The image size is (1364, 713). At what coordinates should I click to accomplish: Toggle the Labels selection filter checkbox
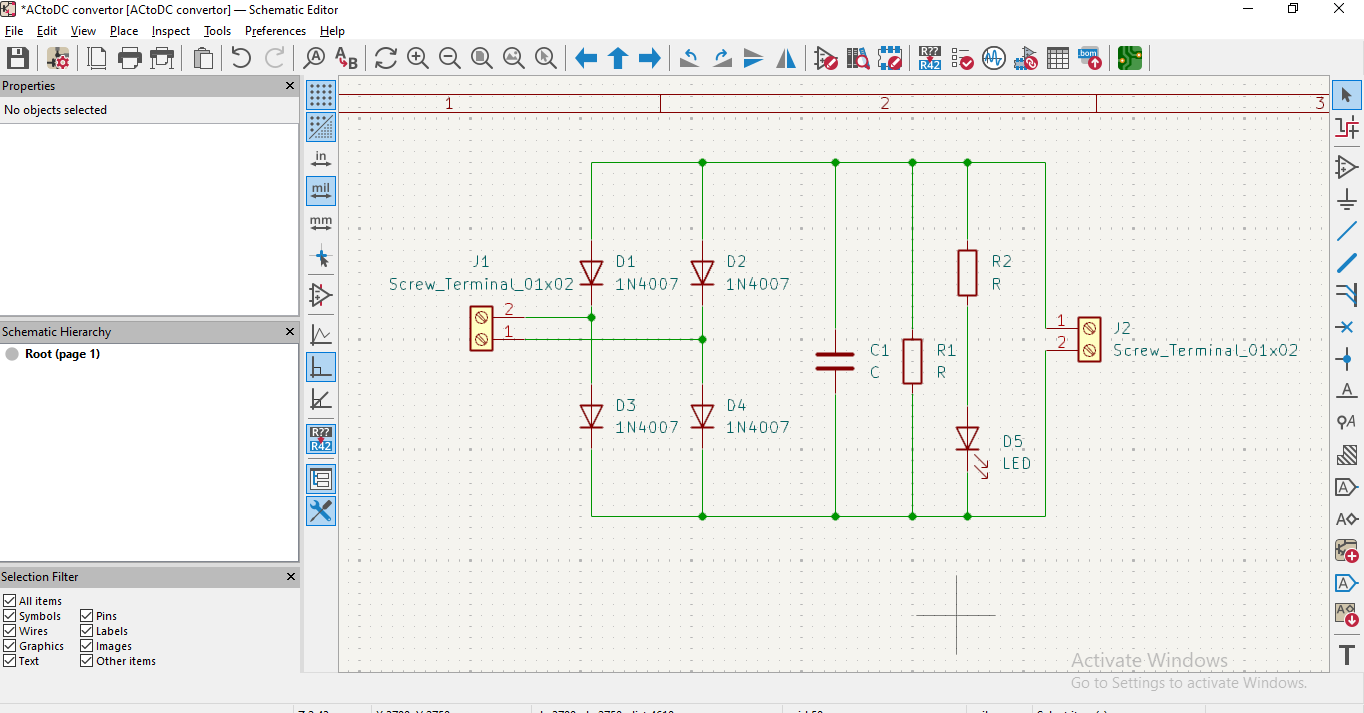(87, 631)
